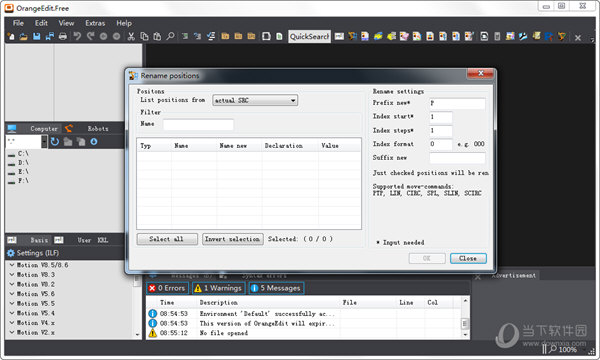The image size is (600, 360).
Task: Click the toolbar X icon on the right
Action: coord(578,37)
